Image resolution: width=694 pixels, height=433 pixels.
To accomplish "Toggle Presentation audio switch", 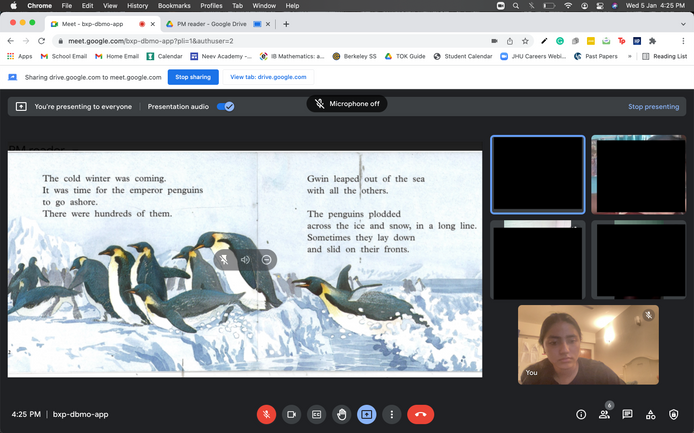I will 226,107.
